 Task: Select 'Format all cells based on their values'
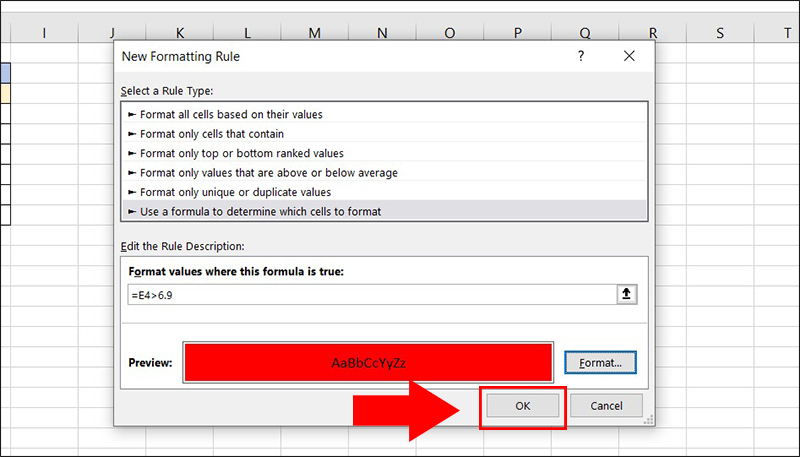tap(384, 114)
